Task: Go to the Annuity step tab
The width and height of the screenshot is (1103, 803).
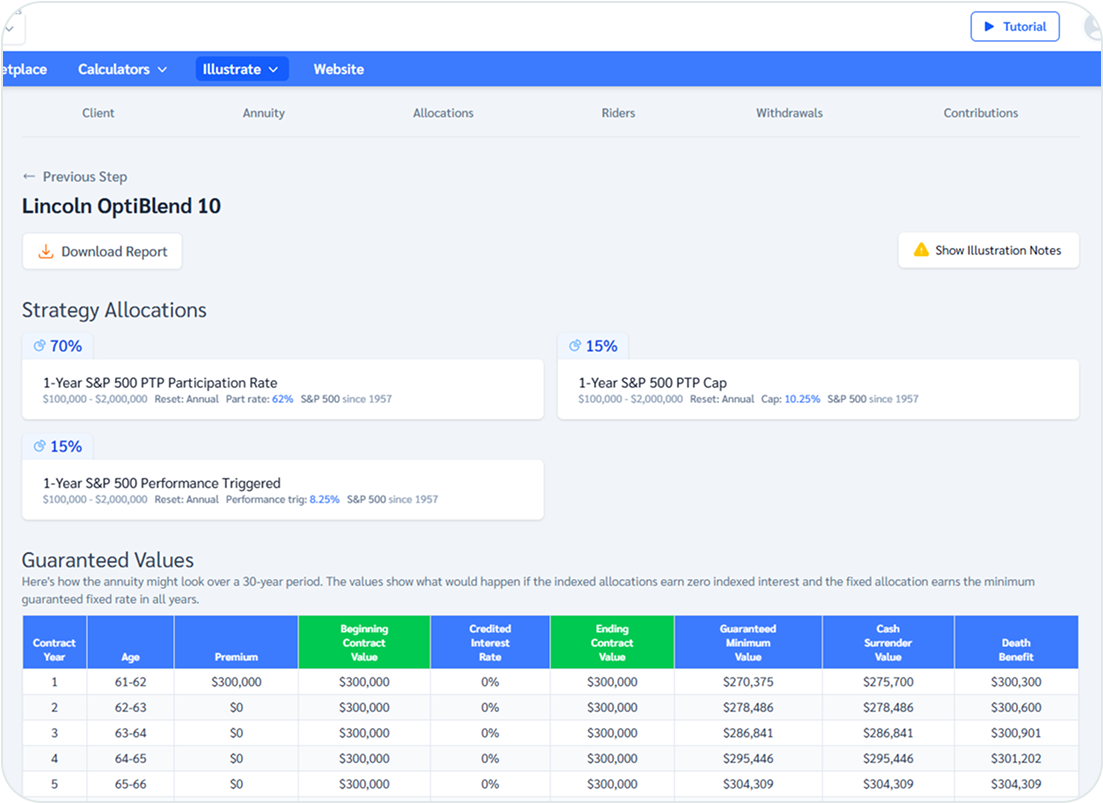Action: [264, 113]
